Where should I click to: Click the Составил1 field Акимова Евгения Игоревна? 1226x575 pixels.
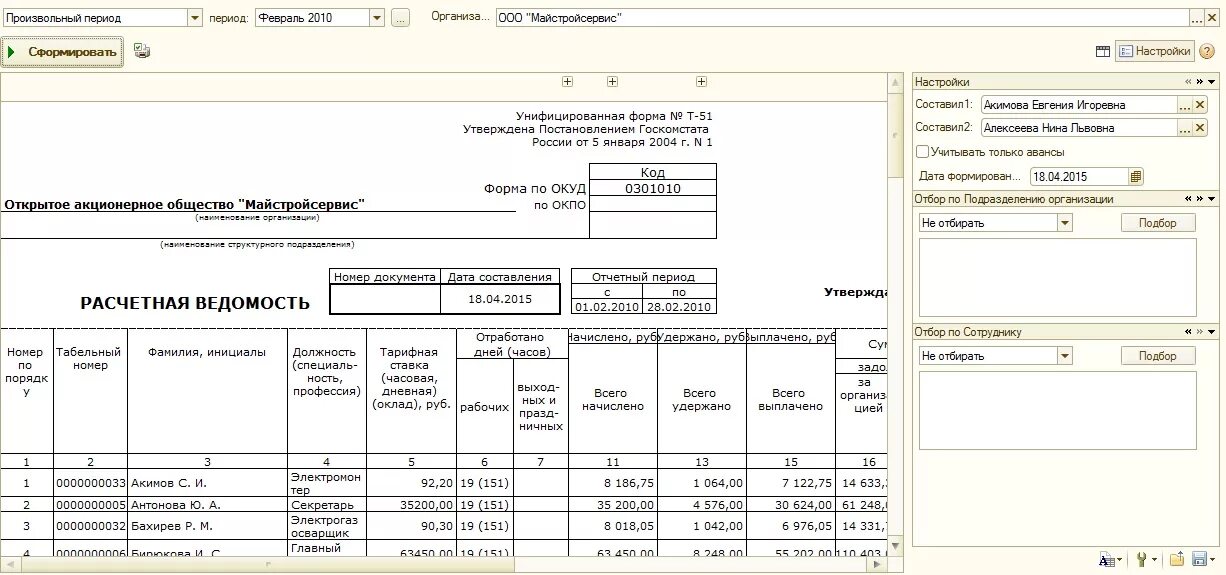(x=1078, y=105)
